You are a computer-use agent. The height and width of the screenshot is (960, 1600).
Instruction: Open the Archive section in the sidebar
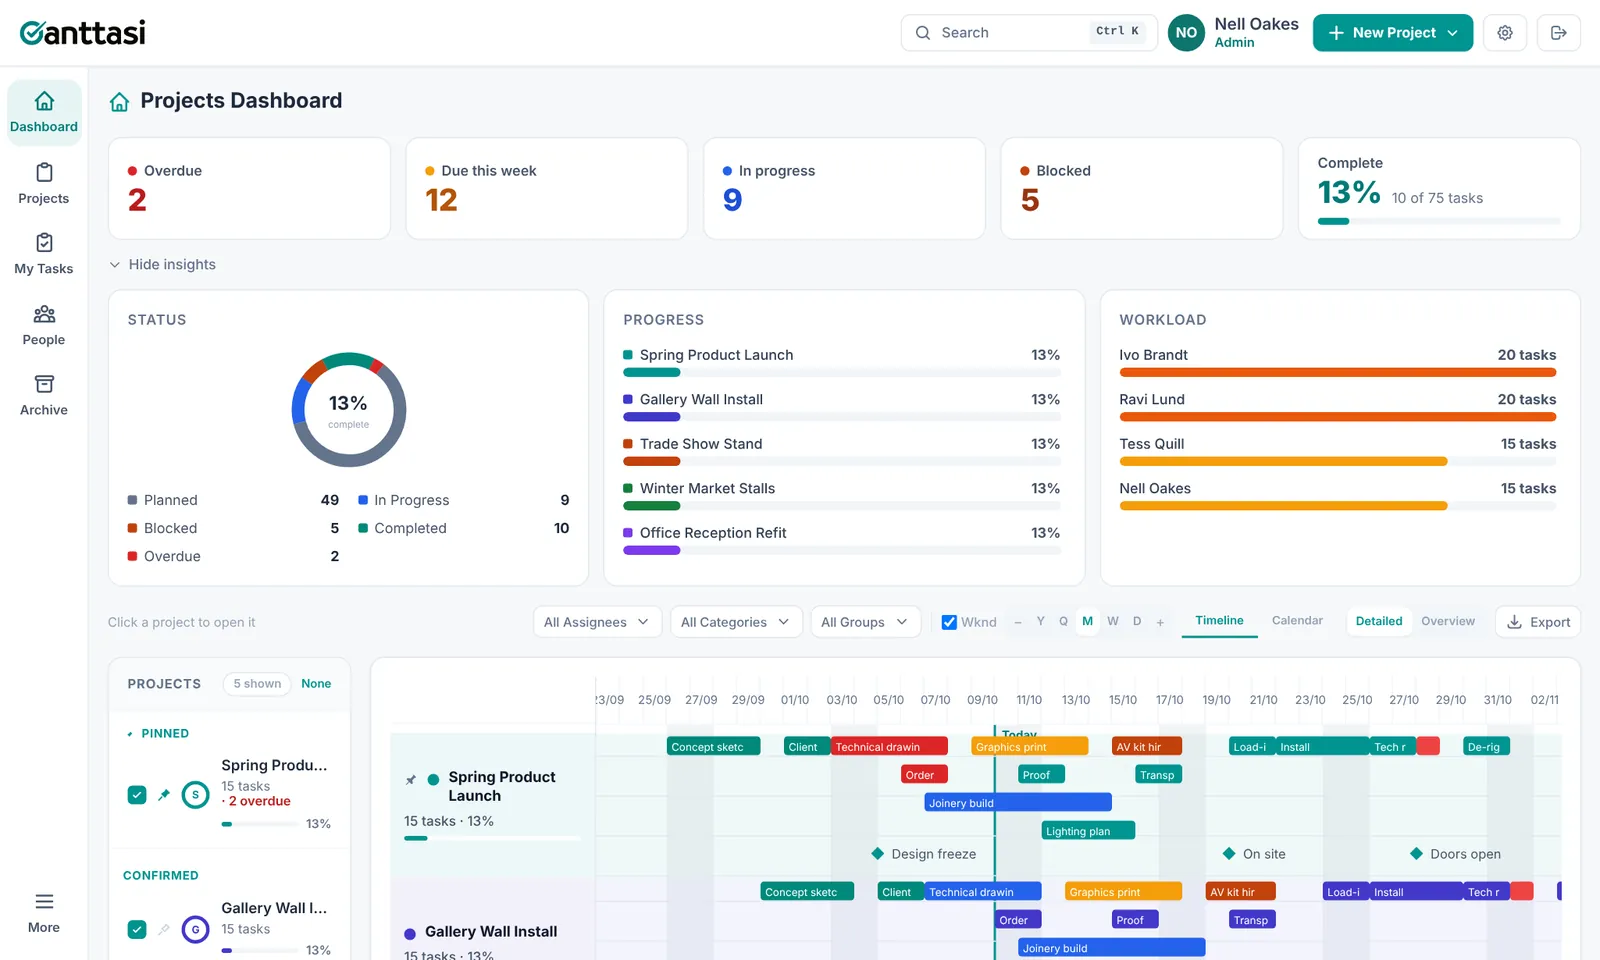(x=44, y=396)
